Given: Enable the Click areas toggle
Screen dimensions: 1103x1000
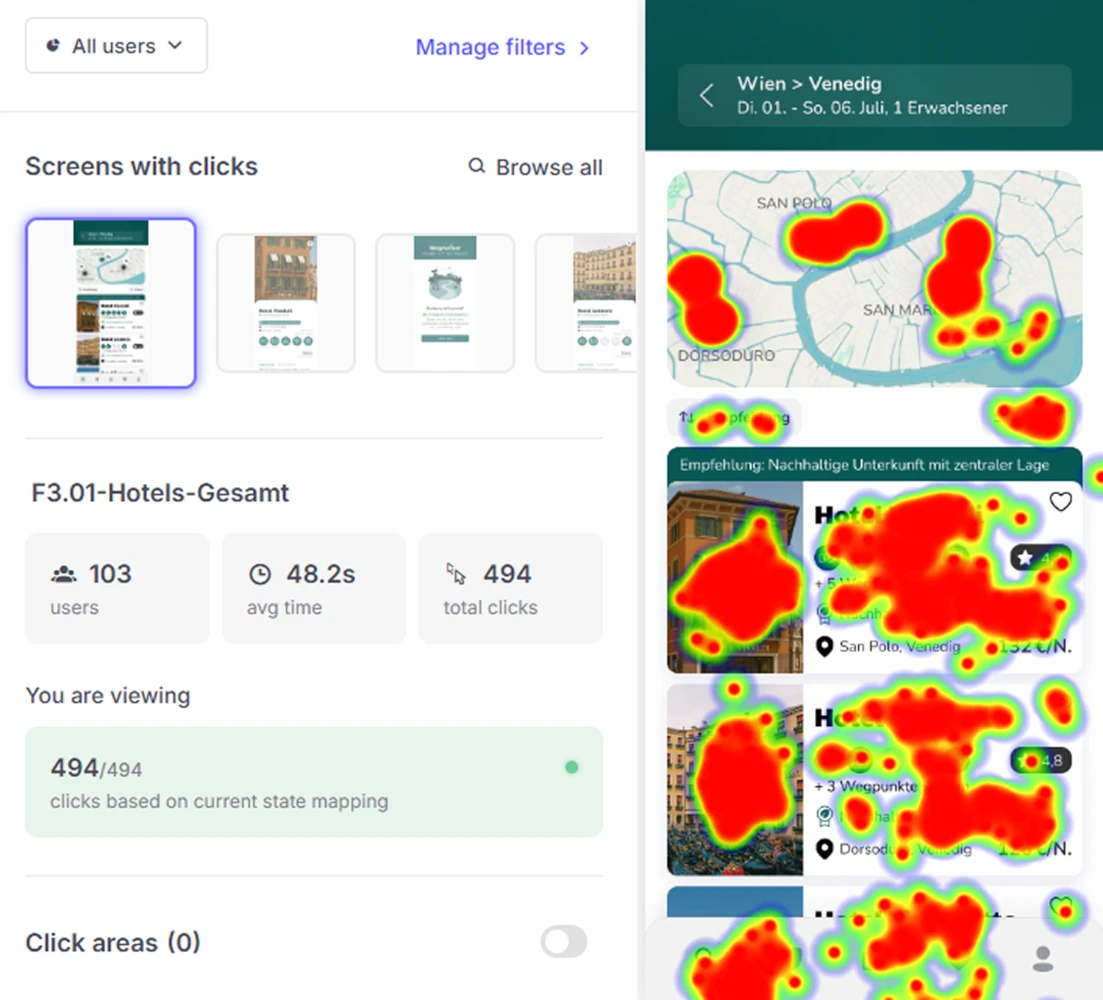Looking at the screenshot, I should (x=563, y=942).
